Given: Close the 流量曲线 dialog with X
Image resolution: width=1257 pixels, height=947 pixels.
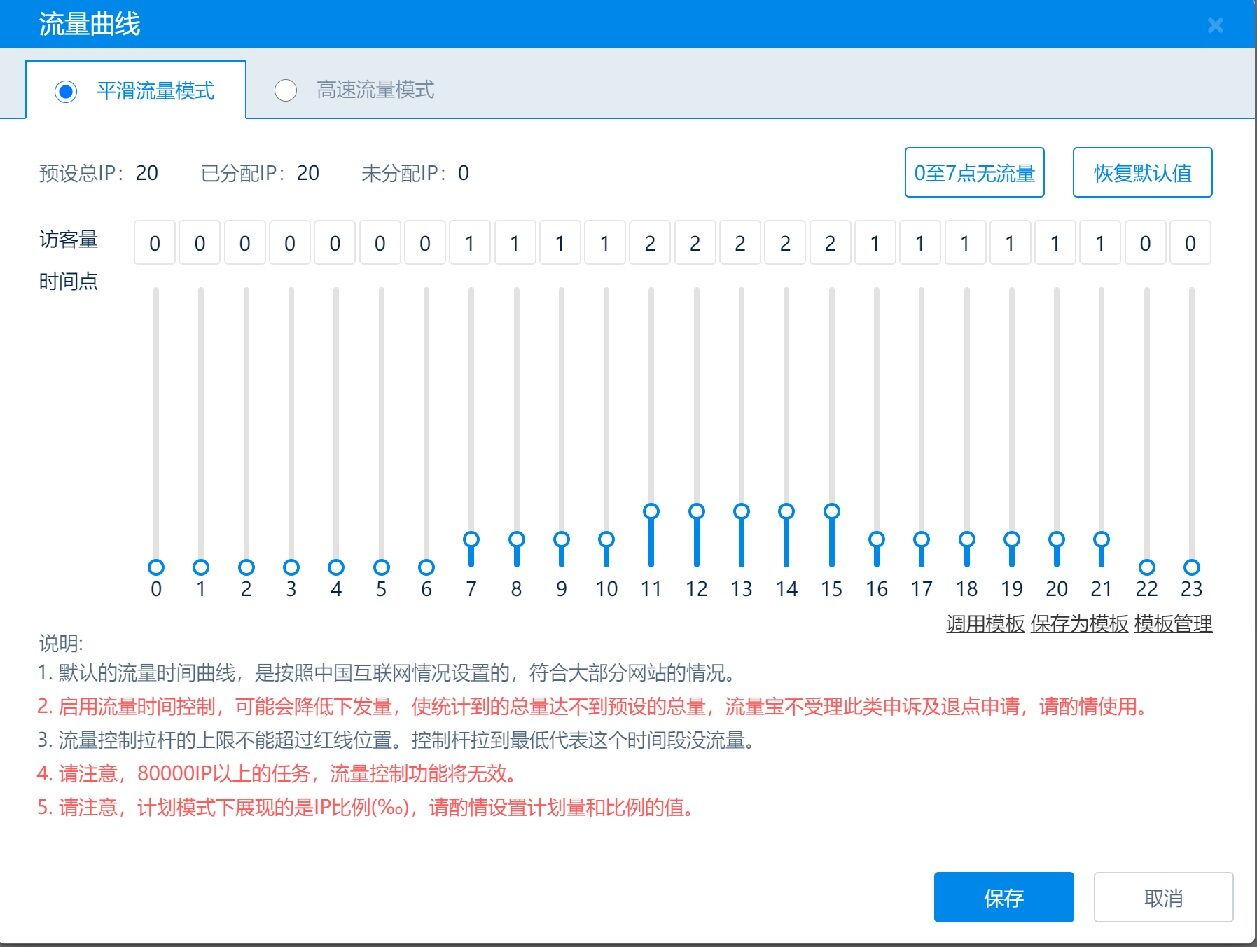Looking at the screenshot, I should click(1215, 26).
